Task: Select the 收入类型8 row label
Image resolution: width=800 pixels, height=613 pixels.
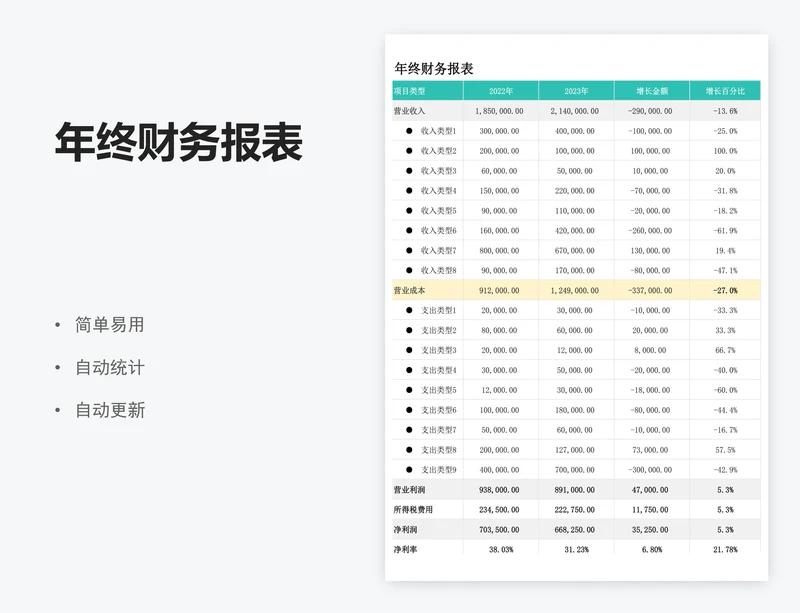Action: coord(438,270)
